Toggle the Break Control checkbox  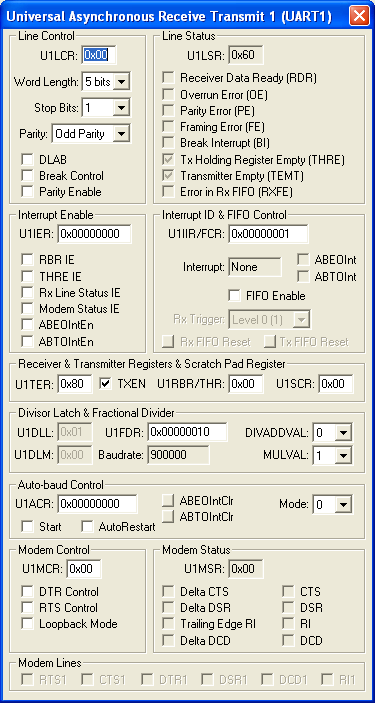(x=28, y=176)
